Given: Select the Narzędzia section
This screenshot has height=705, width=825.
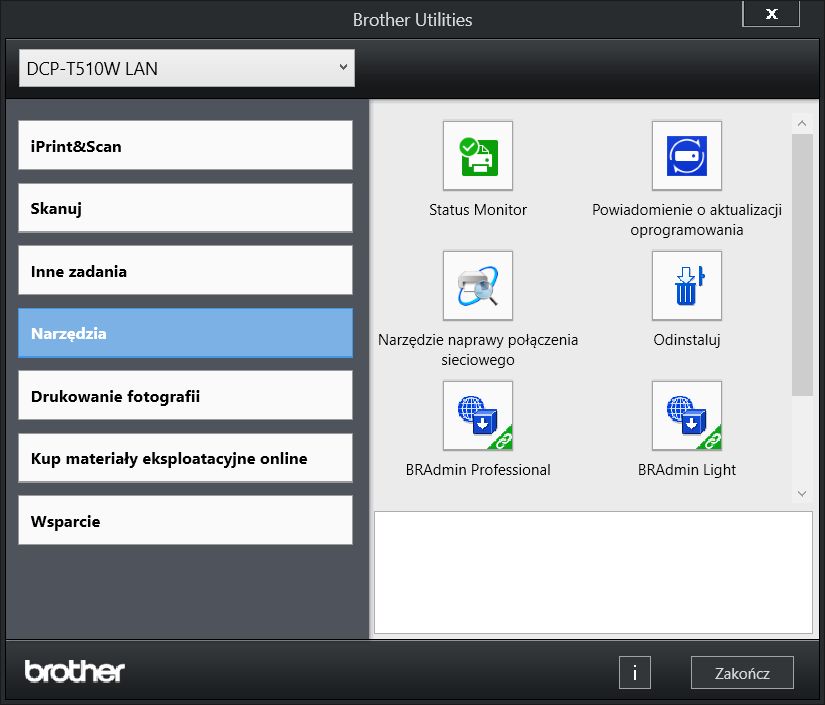Looking at the screenshot, I should [185, 333].
